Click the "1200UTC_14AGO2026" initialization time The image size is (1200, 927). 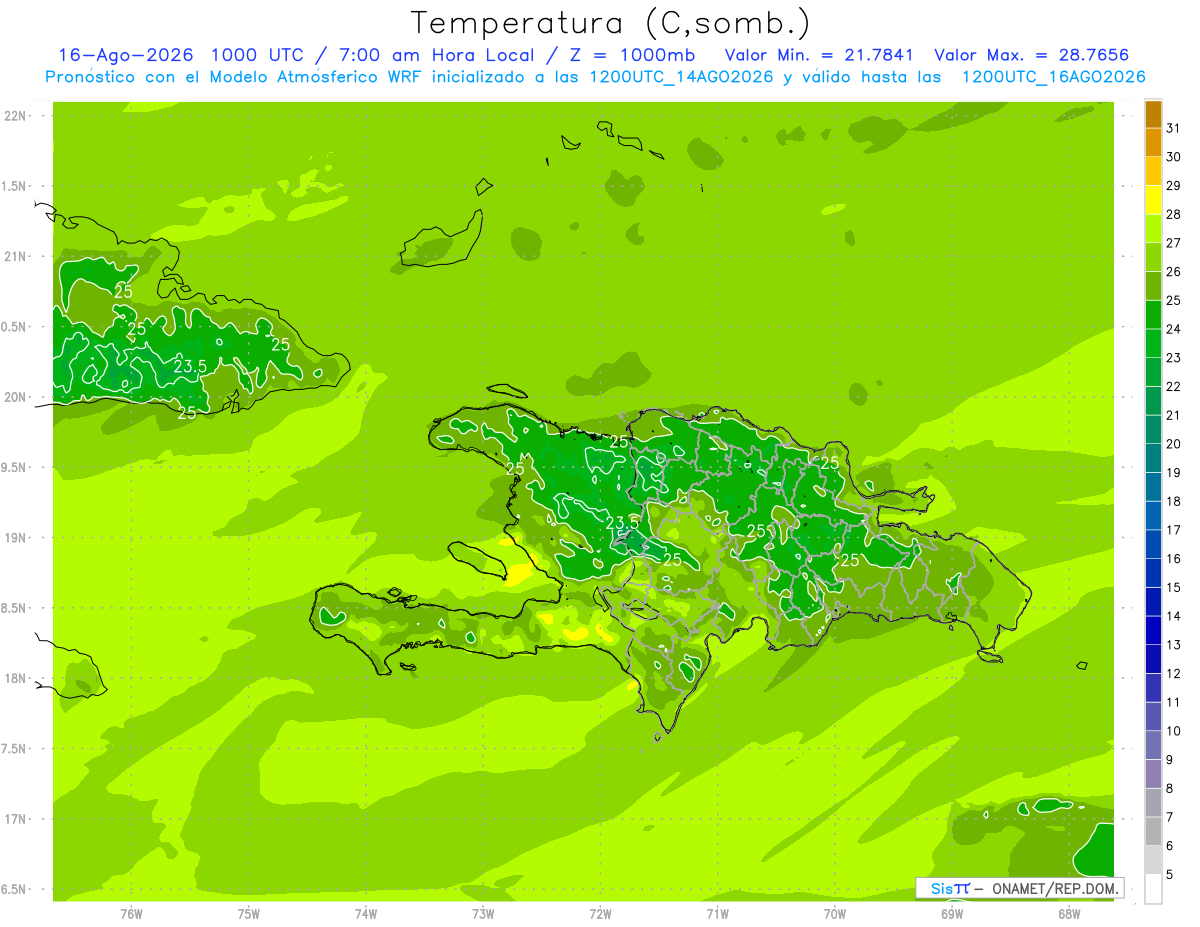679,77
